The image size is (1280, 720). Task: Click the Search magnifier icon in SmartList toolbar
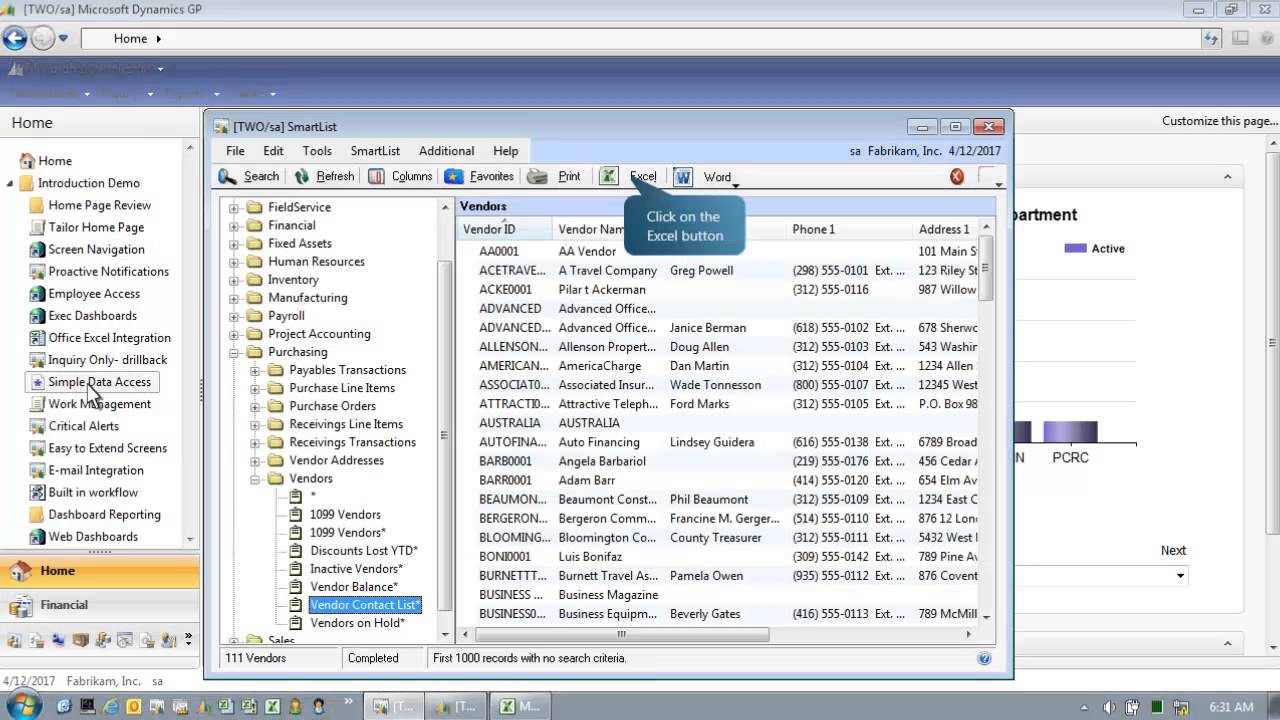228,177
